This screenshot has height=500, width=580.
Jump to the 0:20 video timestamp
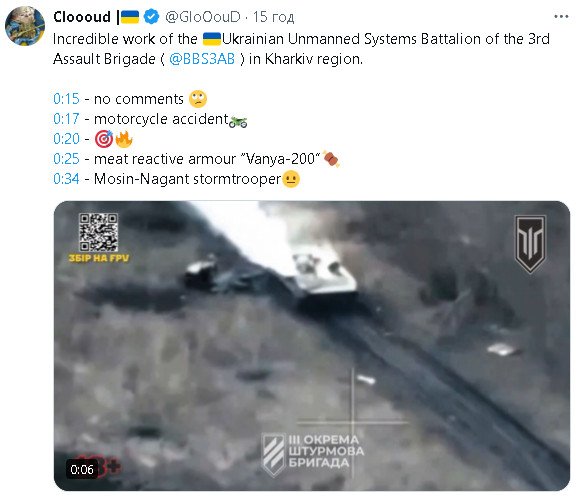66,139
